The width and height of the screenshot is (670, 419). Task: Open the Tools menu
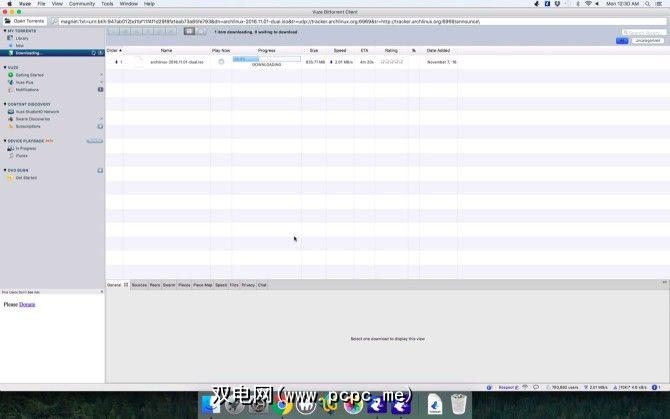(x=107, y=3)
